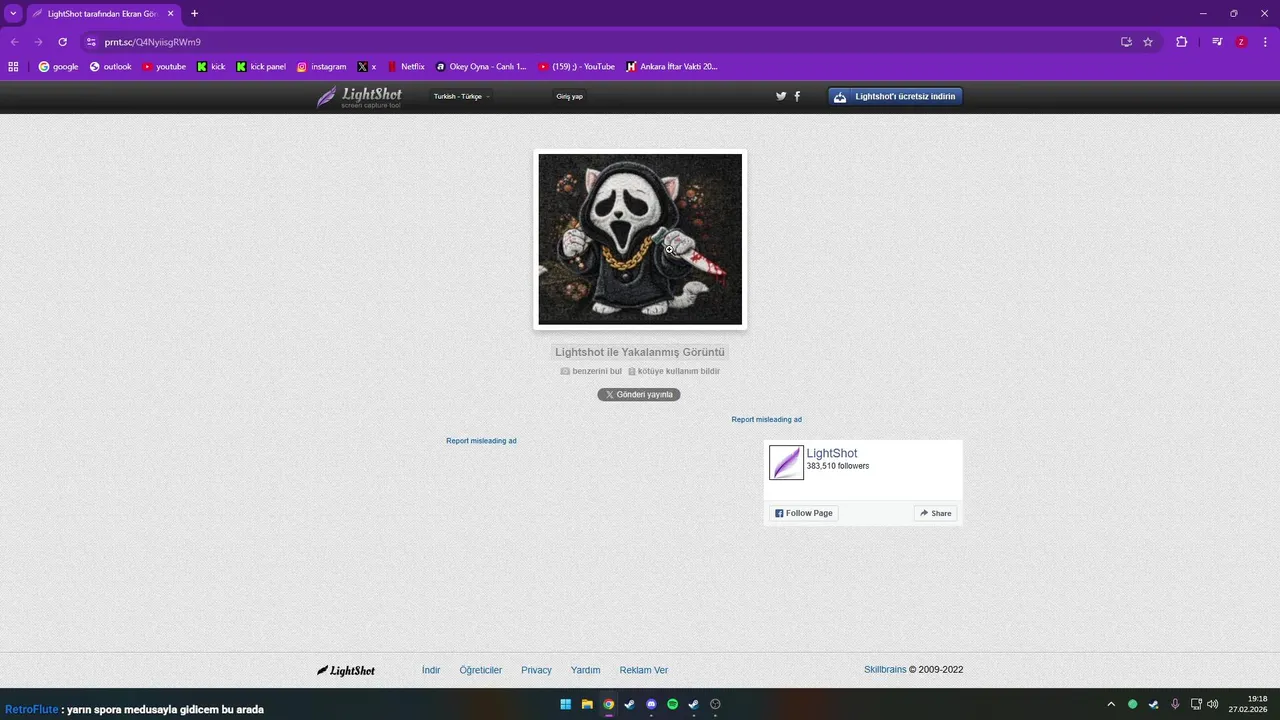Click the LightShot logo in header

tap(359, 97)
